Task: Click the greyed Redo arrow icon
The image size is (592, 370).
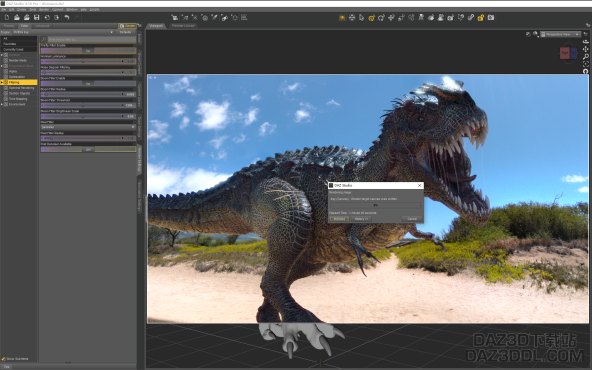Action: point(77,17)
